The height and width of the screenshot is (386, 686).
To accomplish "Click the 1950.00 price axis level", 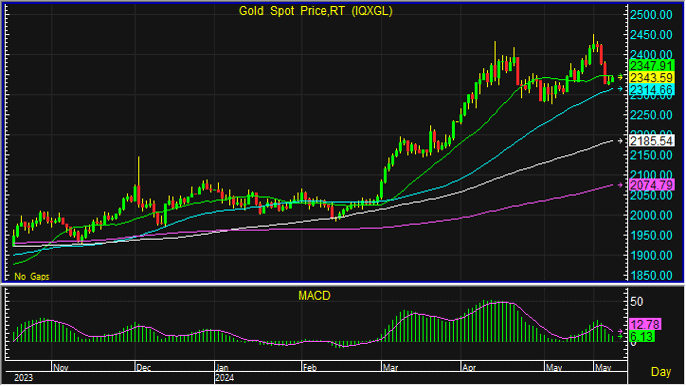I will (x=651, y=235).
